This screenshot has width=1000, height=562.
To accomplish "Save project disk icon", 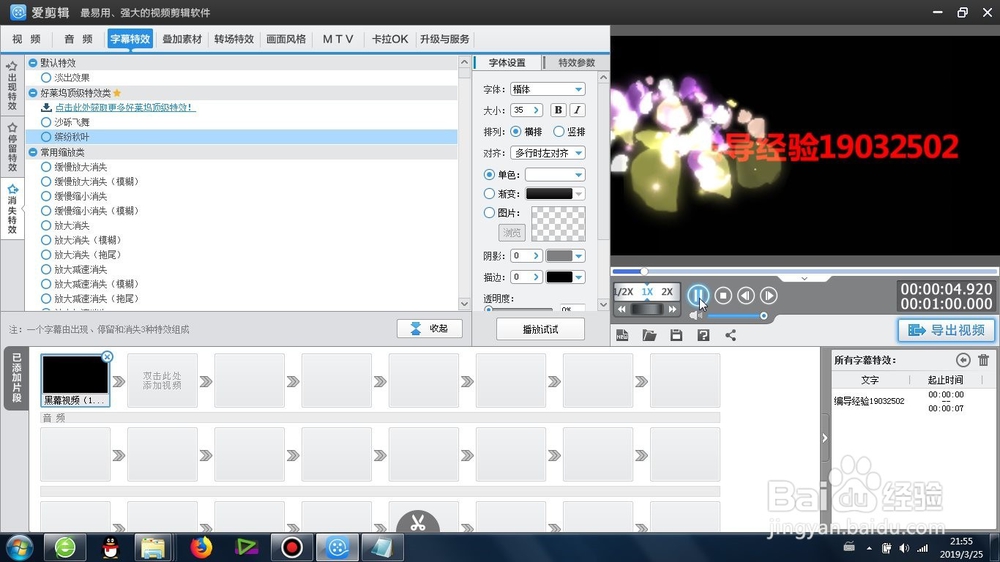I will 676,335.
